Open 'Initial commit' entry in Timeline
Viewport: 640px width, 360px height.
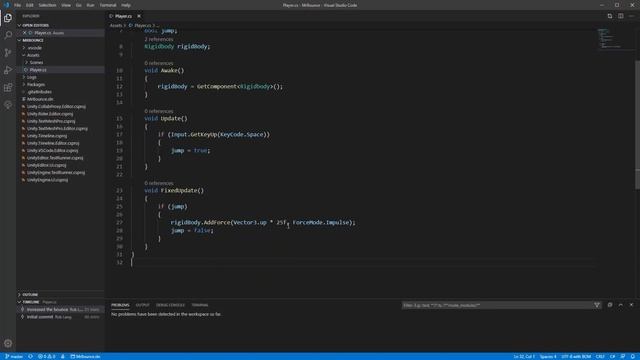tap(60, 317)
